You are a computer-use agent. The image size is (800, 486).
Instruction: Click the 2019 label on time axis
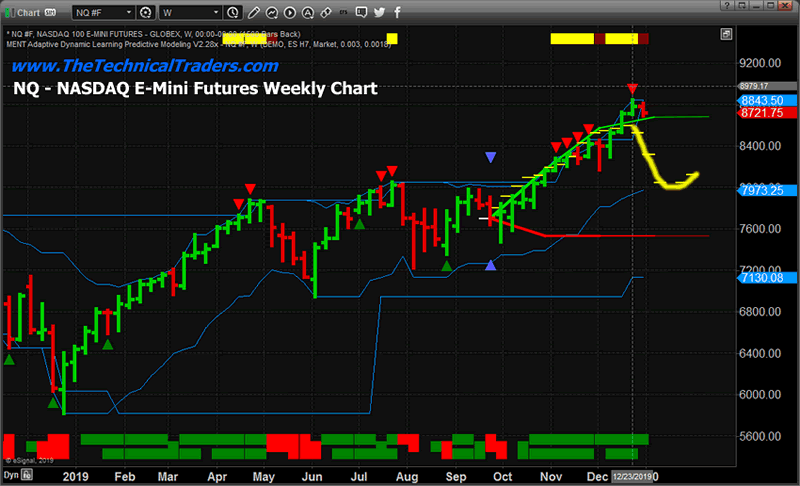click(75, 476)
